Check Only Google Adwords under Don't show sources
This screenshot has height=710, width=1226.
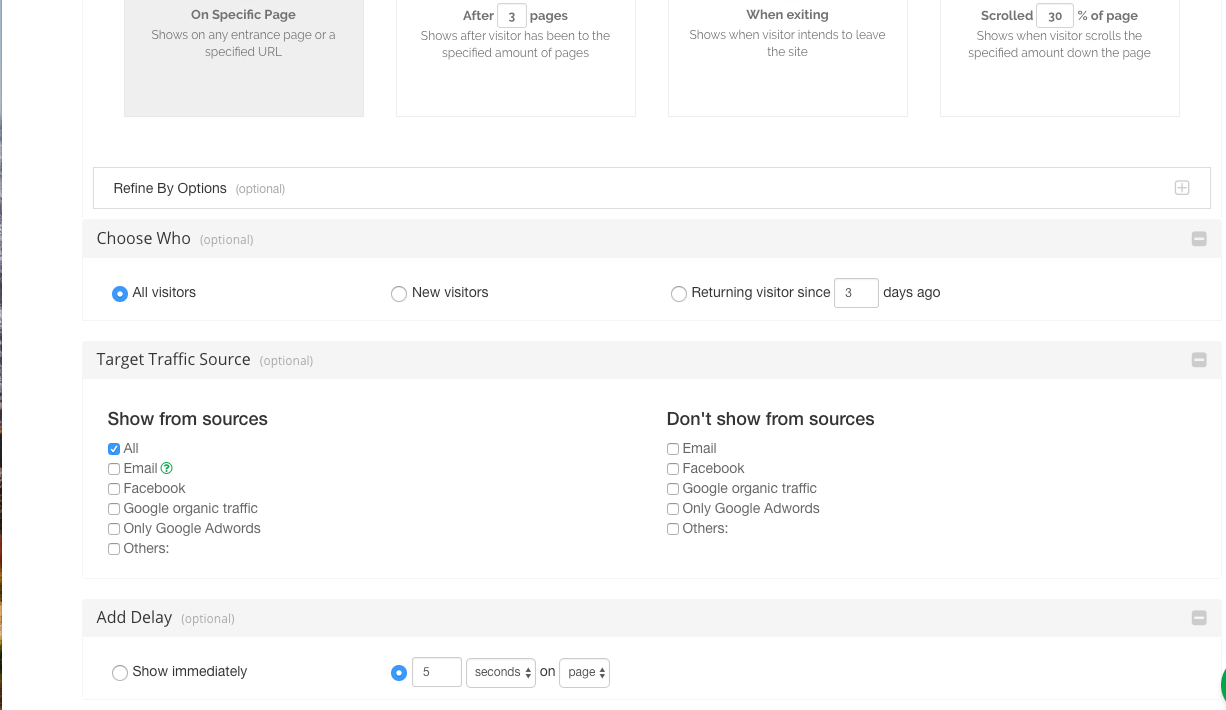pos(673,509)
